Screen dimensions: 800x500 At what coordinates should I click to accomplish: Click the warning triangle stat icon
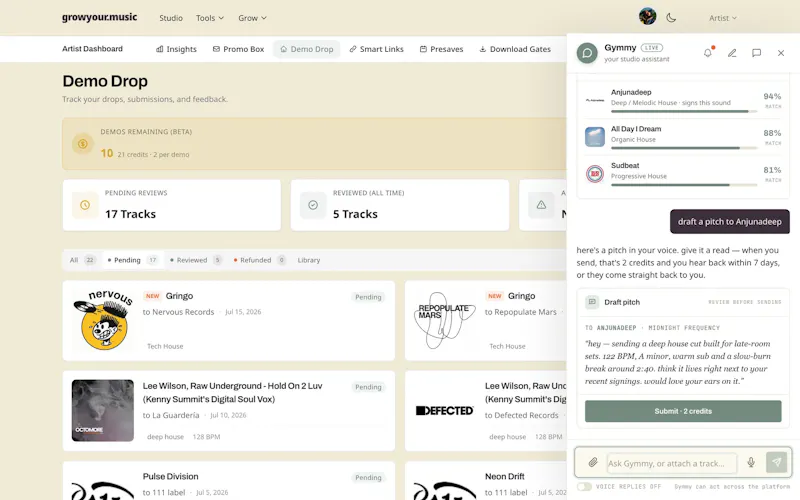coord(541,205)
